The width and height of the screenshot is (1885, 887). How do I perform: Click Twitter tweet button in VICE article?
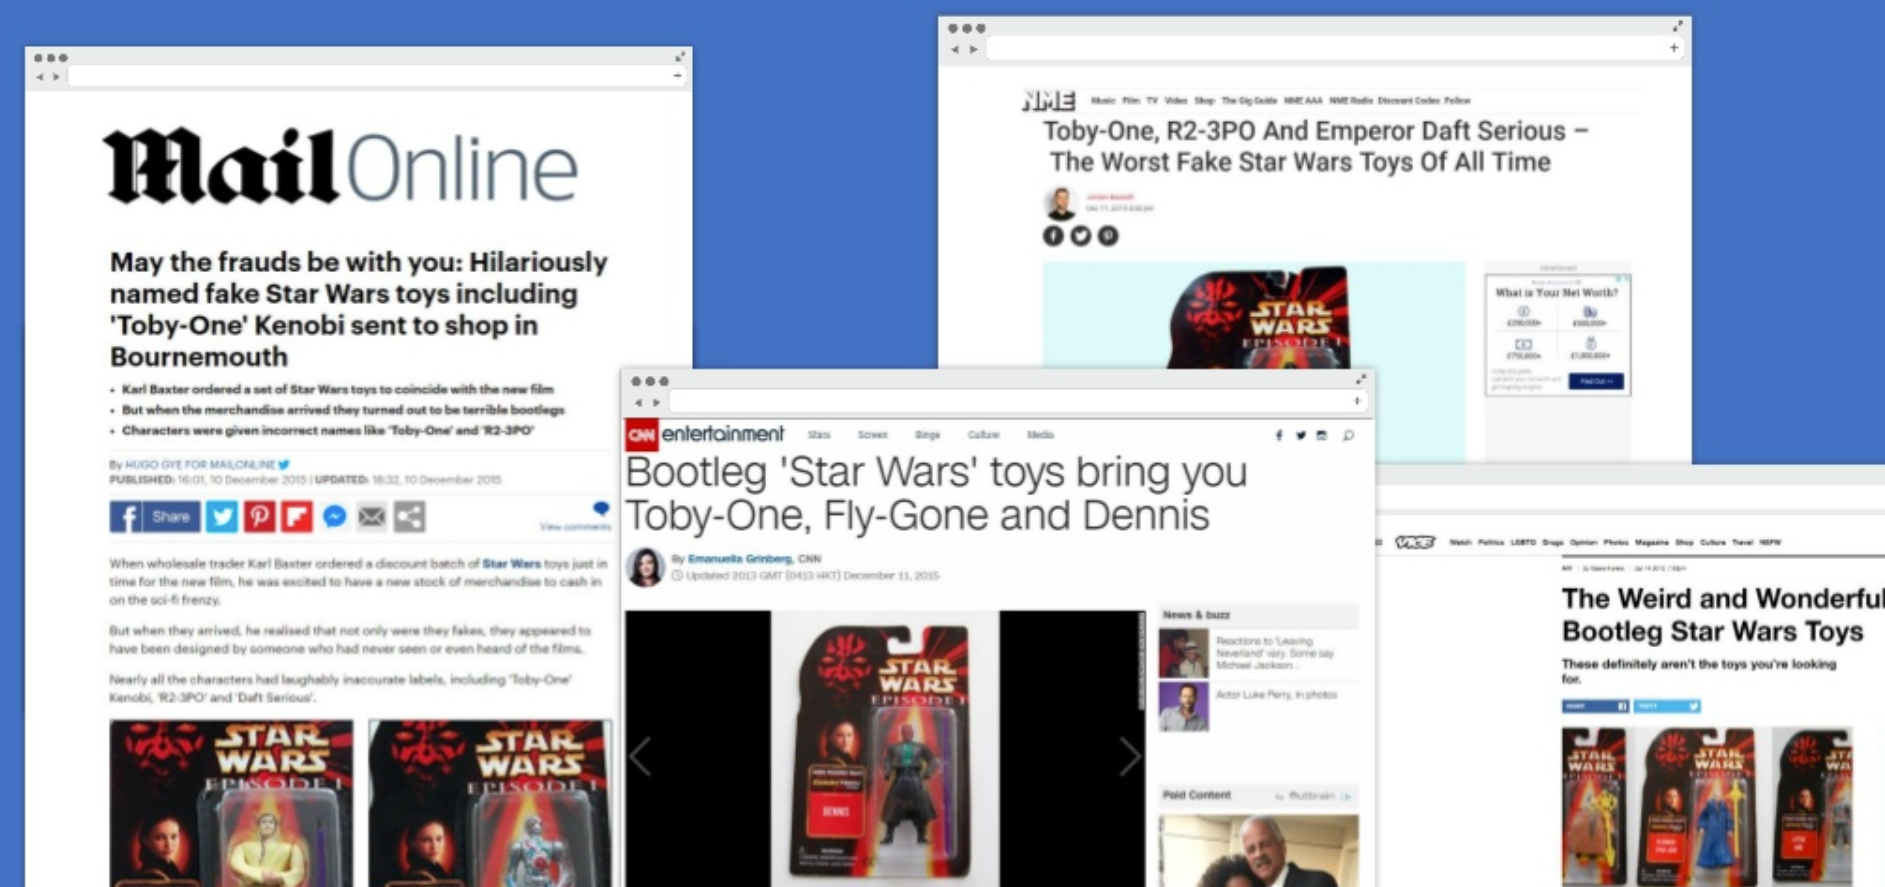point(1667,706)
